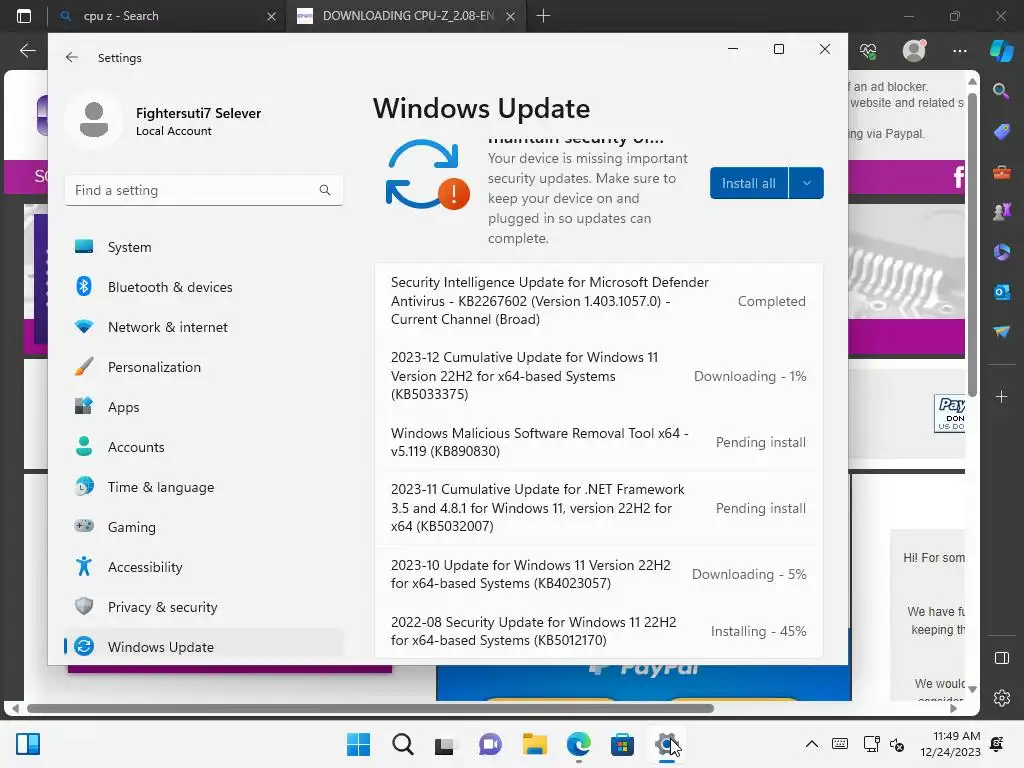Open Edge Settings and more menu
Screen dimensions: 1024x768
pos(959,51)
